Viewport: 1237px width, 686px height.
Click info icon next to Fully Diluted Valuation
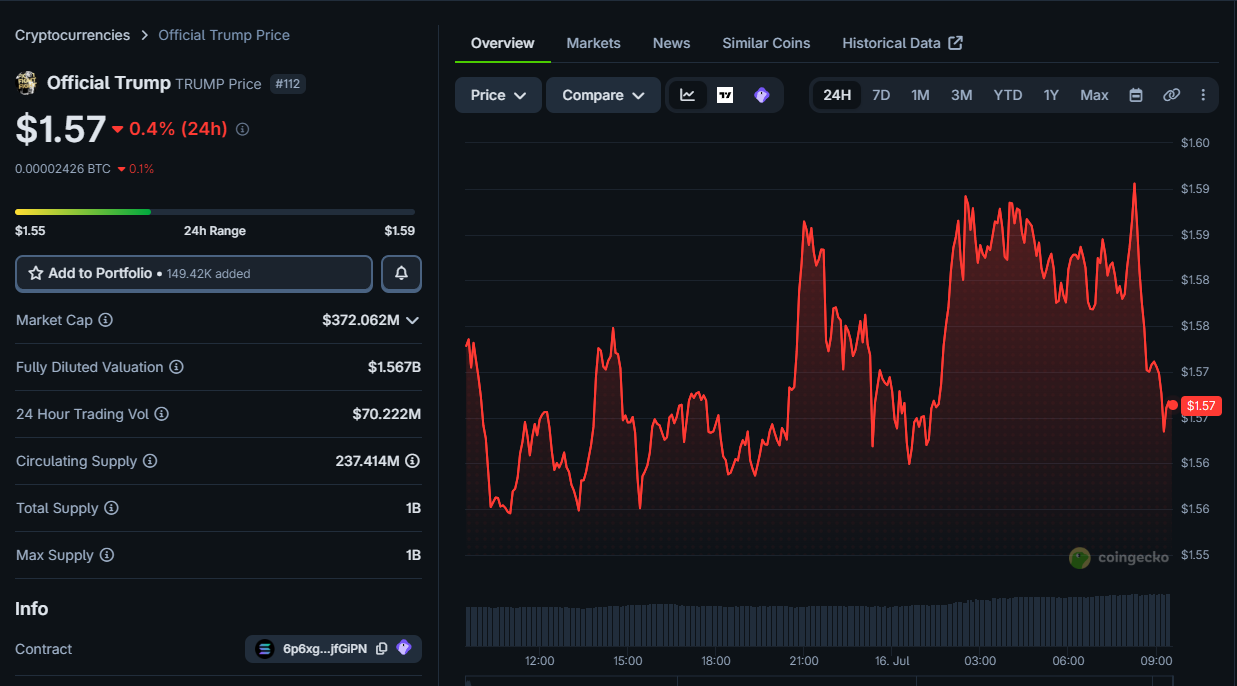coord(176,367)
